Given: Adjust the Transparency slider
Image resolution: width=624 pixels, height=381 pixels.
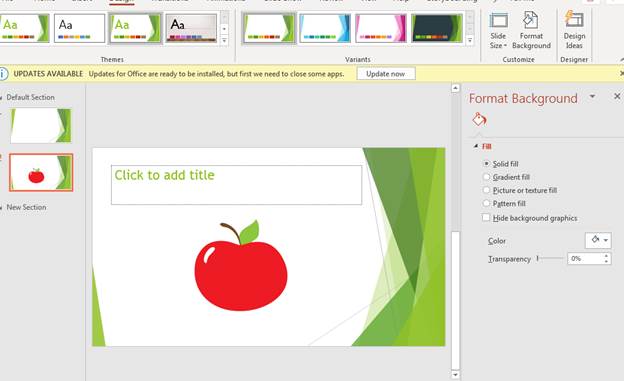Looking at the screenshot, I should point(550,258).
